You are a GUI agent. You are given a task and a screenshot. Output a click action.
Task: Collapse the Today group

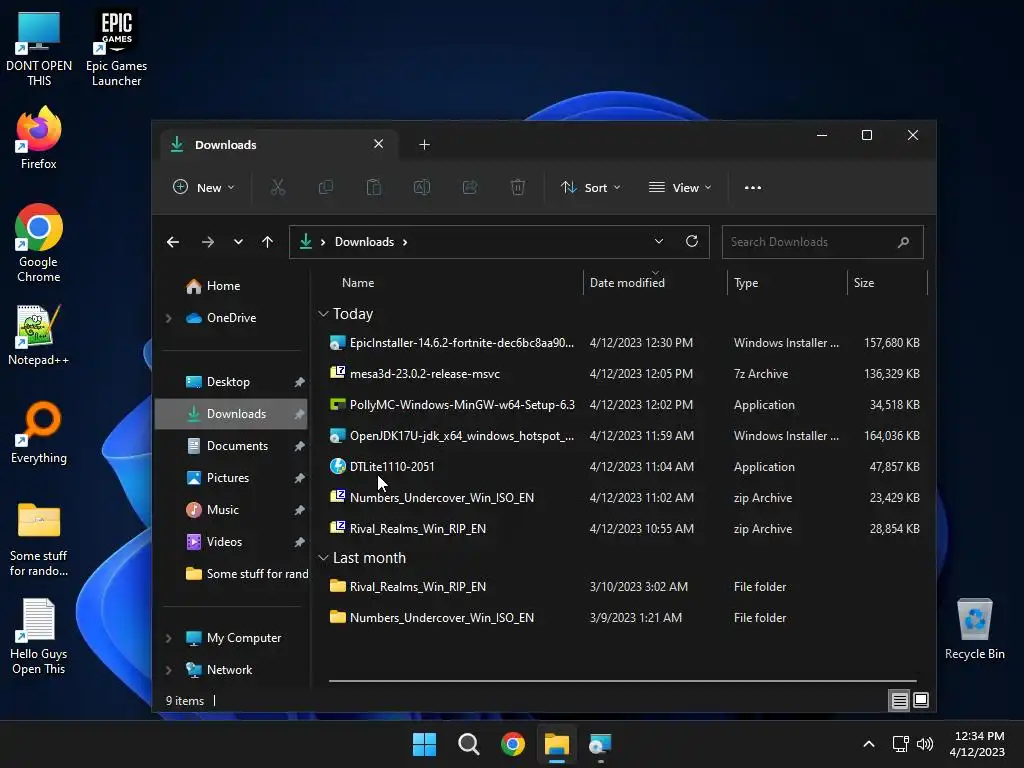(323, 314)
